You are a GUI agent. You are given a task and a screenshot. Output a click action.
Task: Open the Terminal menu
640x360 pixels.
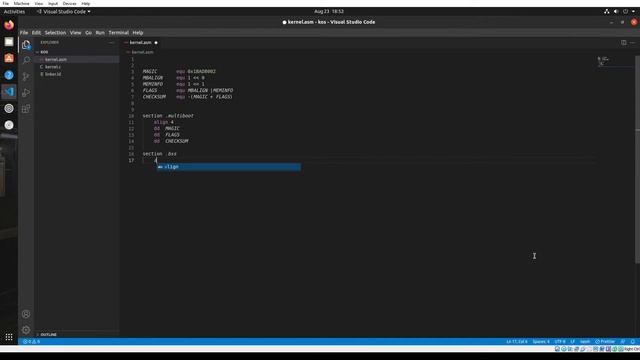click(x=118, y=33)
